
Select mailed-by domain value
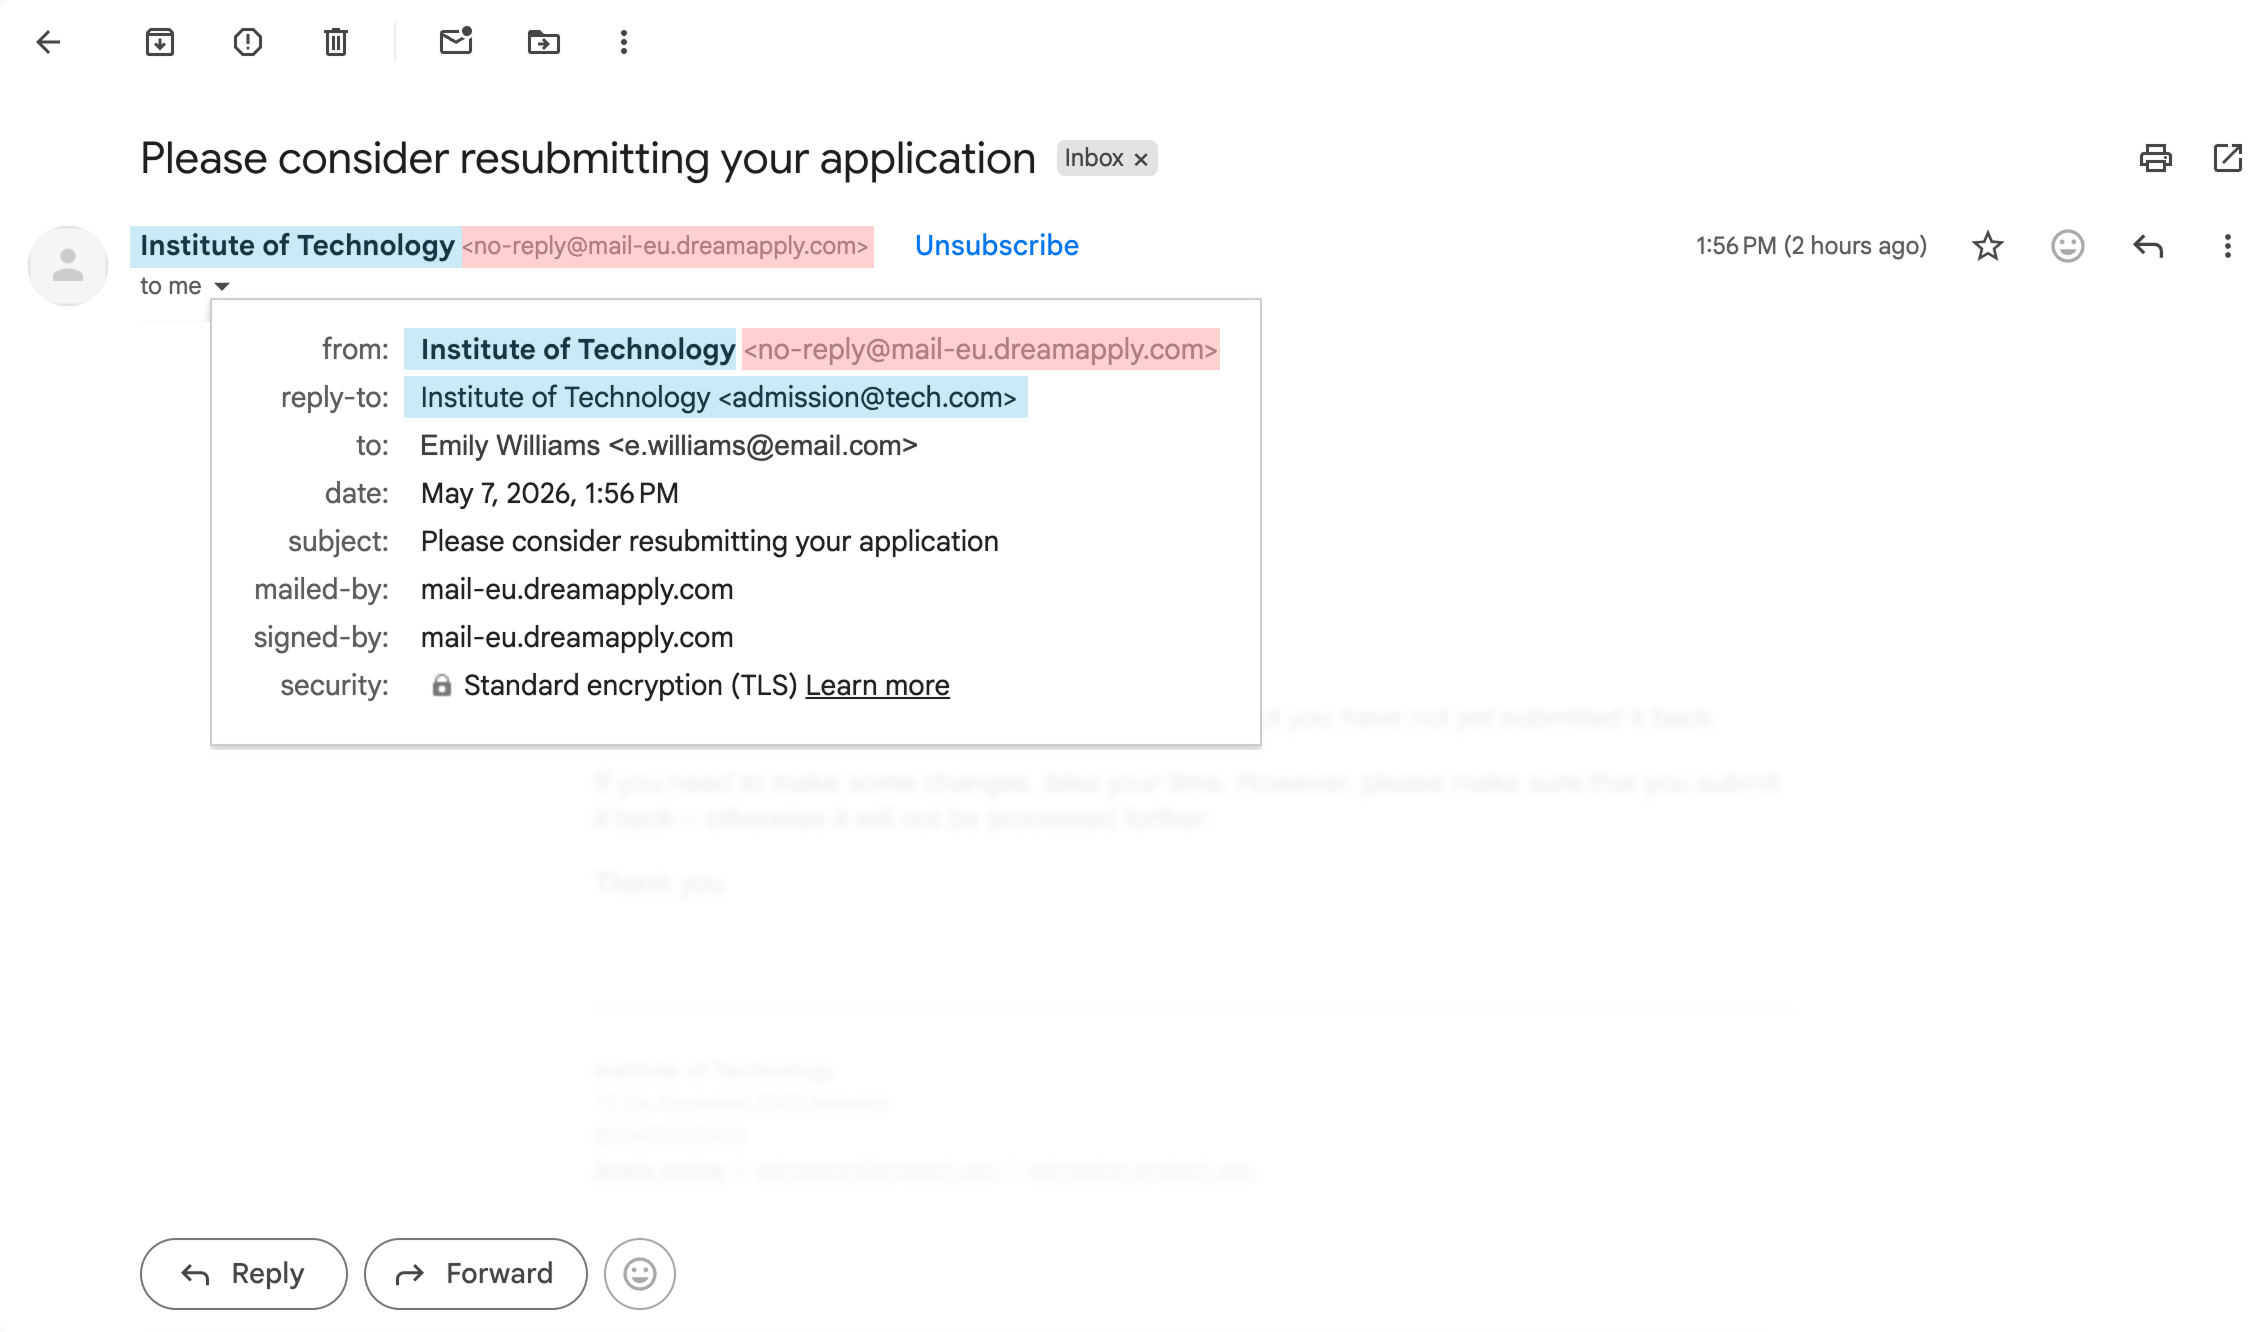pyautogui.click(x=577, y=589)
